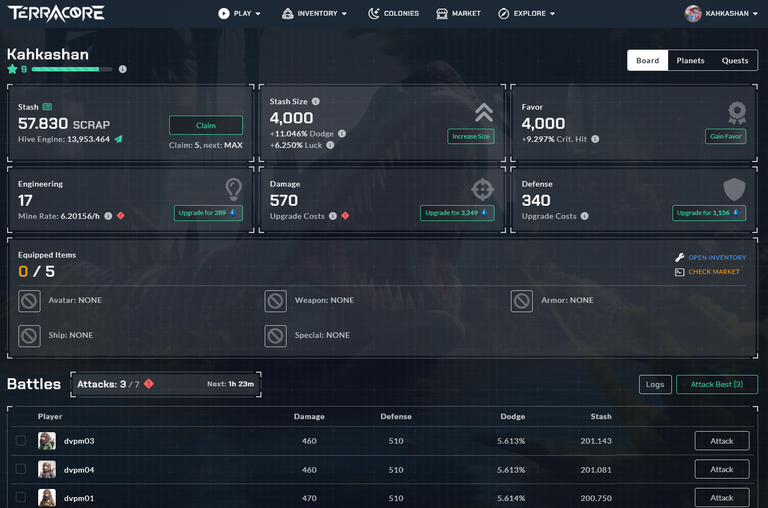Click the info icon beside Mine Rate
768x508 pixels.
tap(108, 216)
